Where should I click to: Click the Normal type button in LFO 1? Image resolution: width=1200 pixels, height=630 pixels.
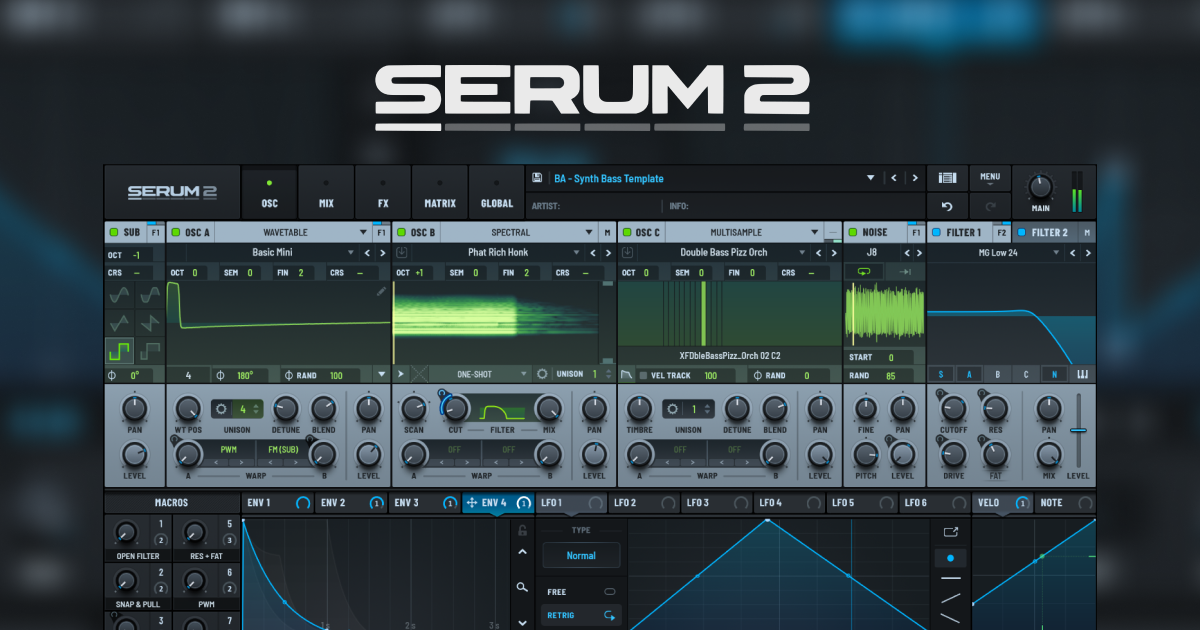pyautogui.click(x=581, y=554)
